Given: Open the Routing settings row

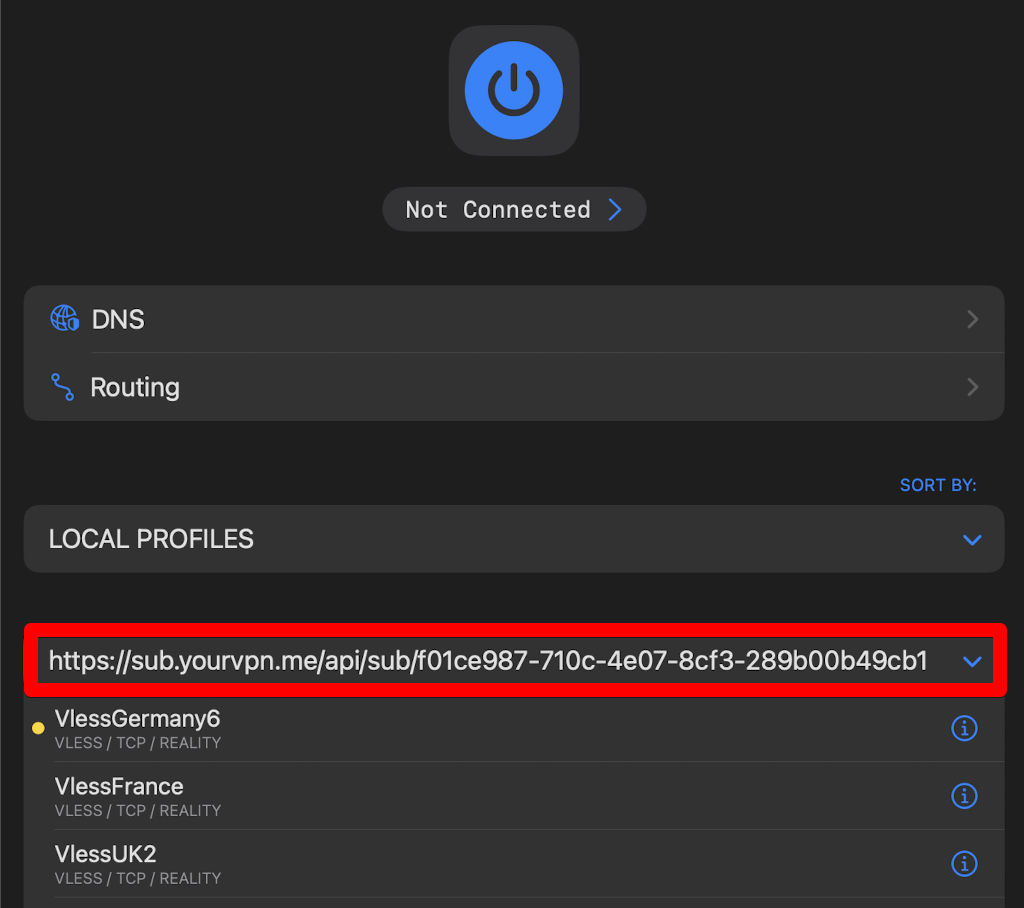Looking at the screenshot, I should click(x=500, y=387).
